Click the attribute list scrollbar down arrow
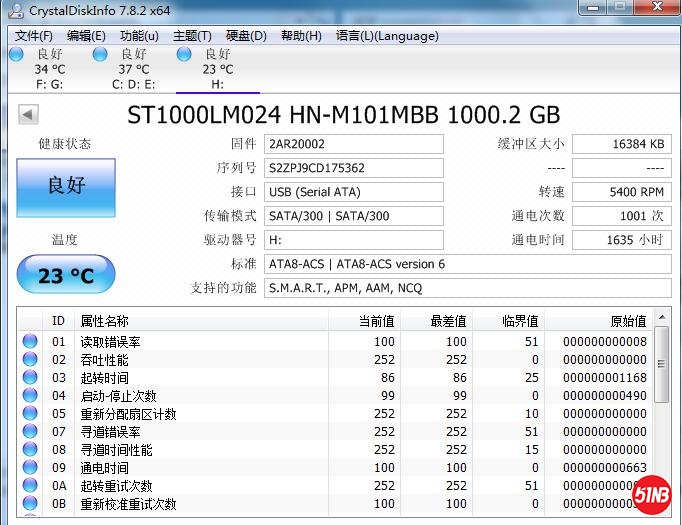Viewport: 682px width, 525px height. pyautogui.click(x=662, y=507)
